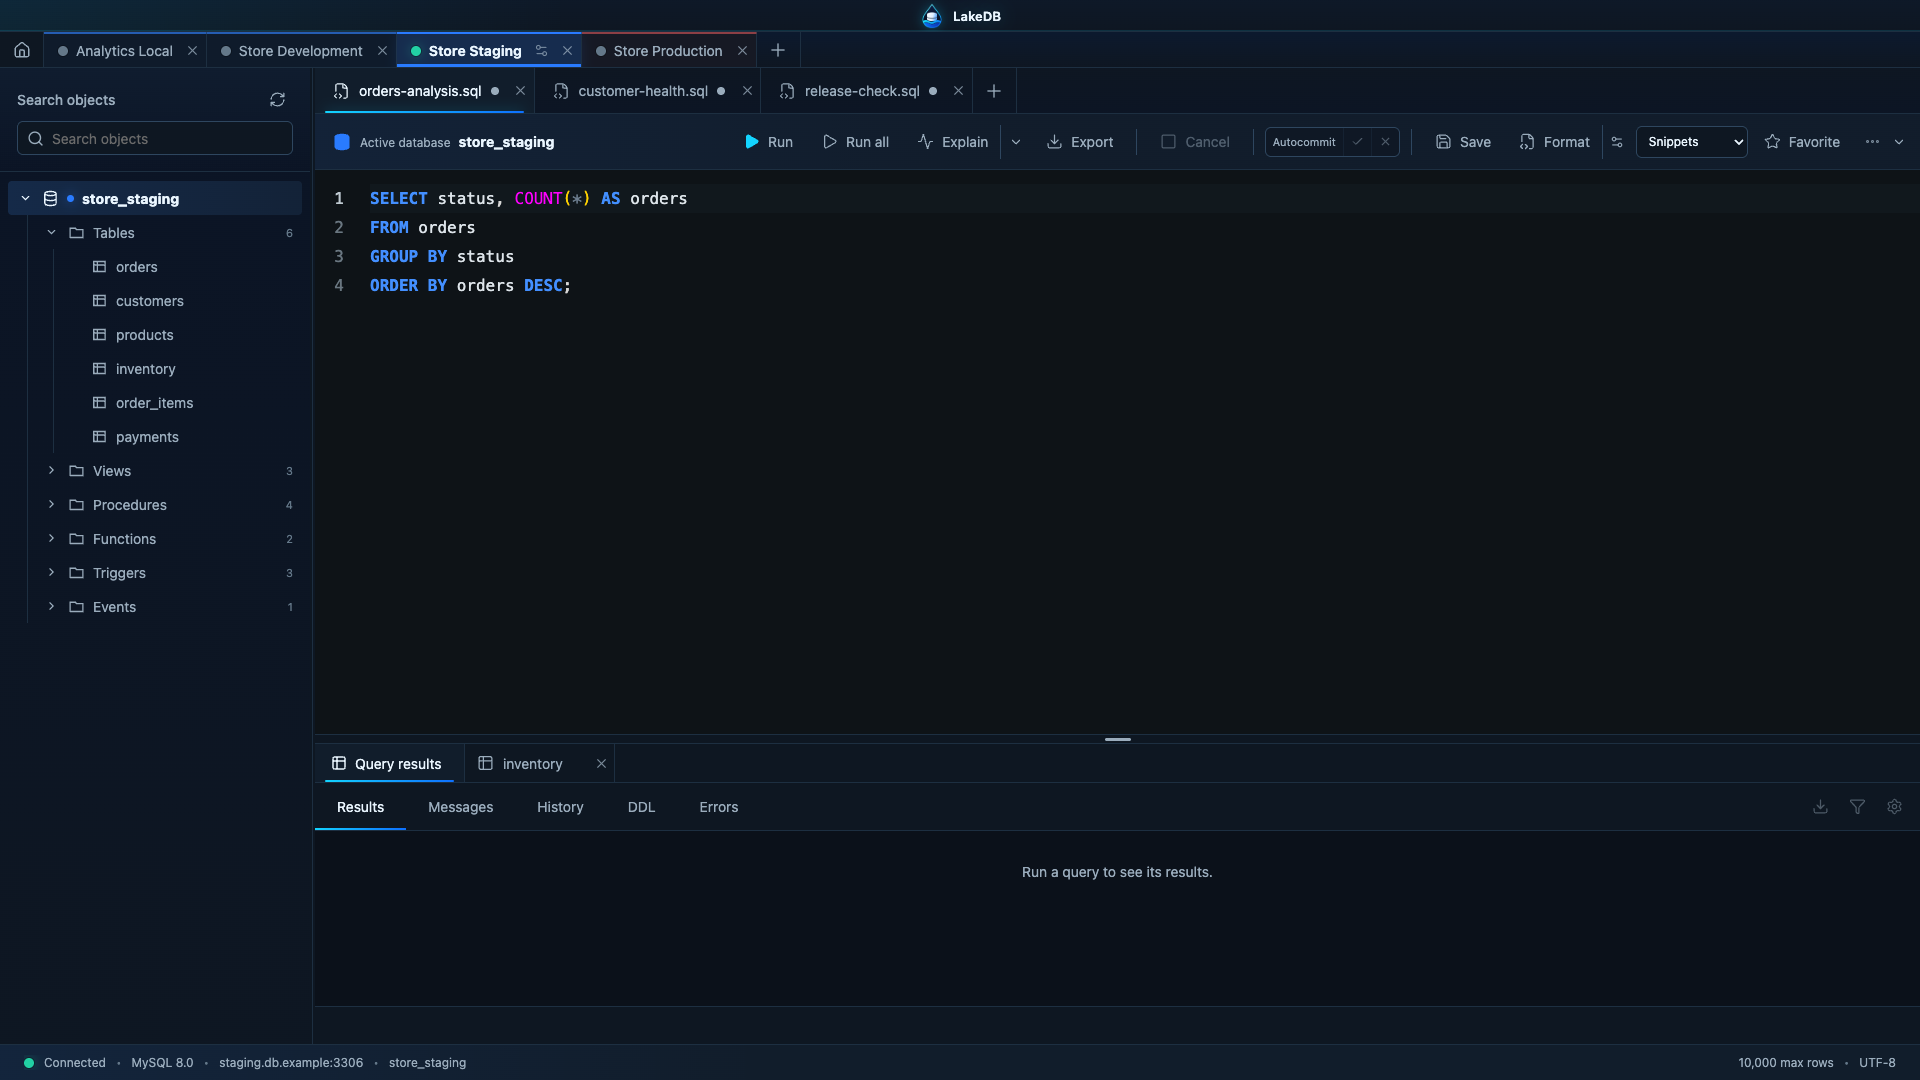Open the Errors tab
The width and height of the screenshot is (1920, 1080).
718,807
